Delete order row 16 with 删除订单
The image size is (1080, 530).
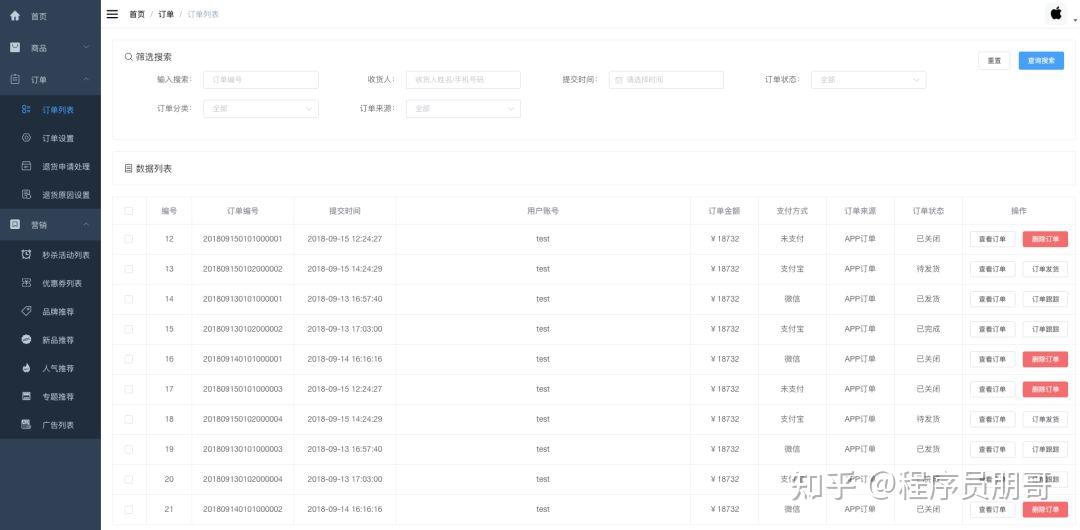point(1046,359)
